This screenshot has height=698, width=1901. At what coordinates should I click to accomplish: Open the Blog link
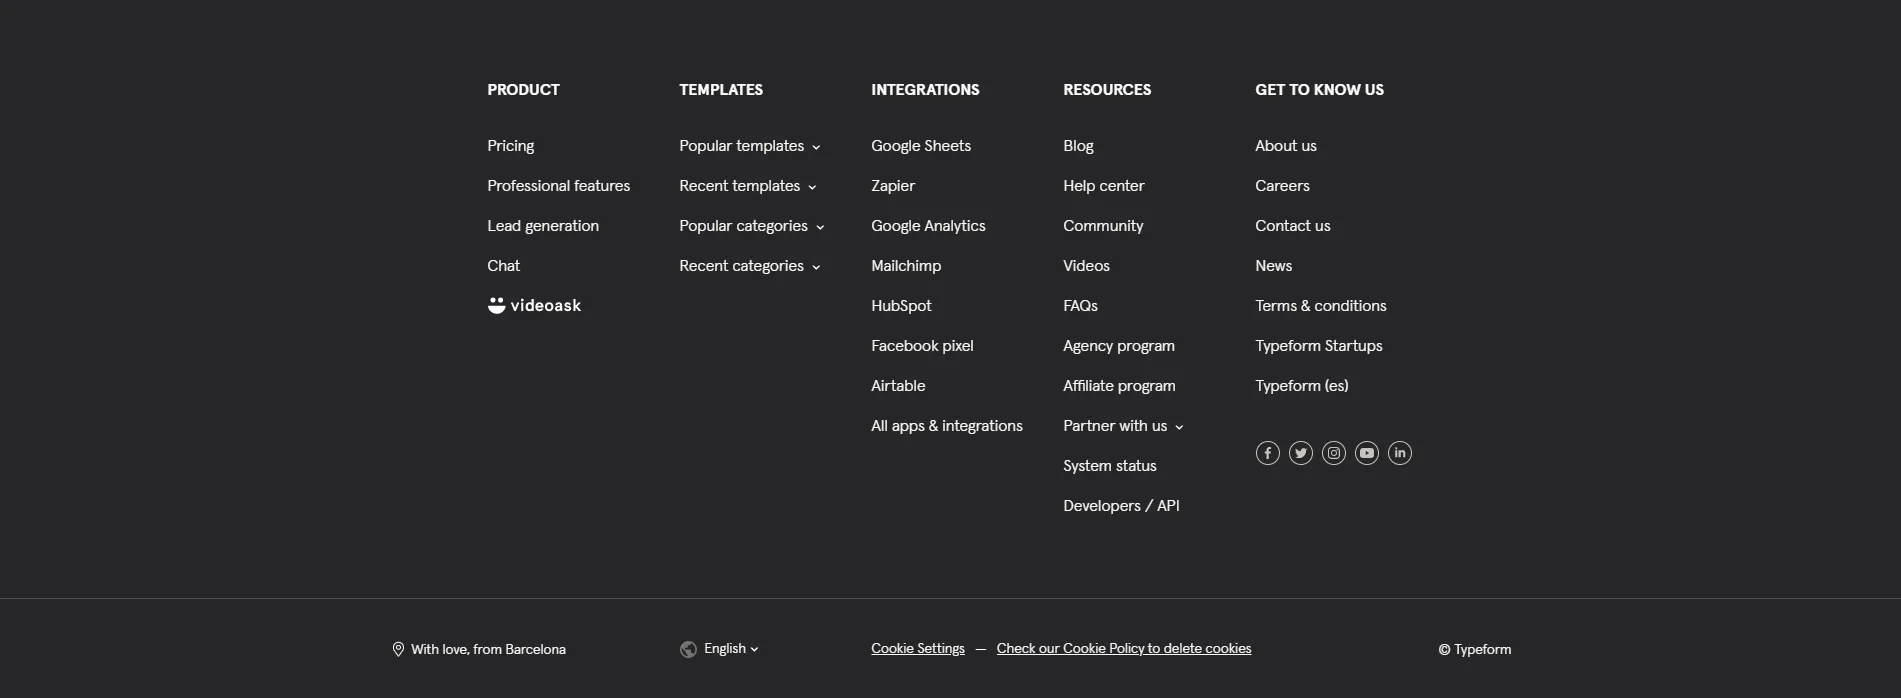1078,146
